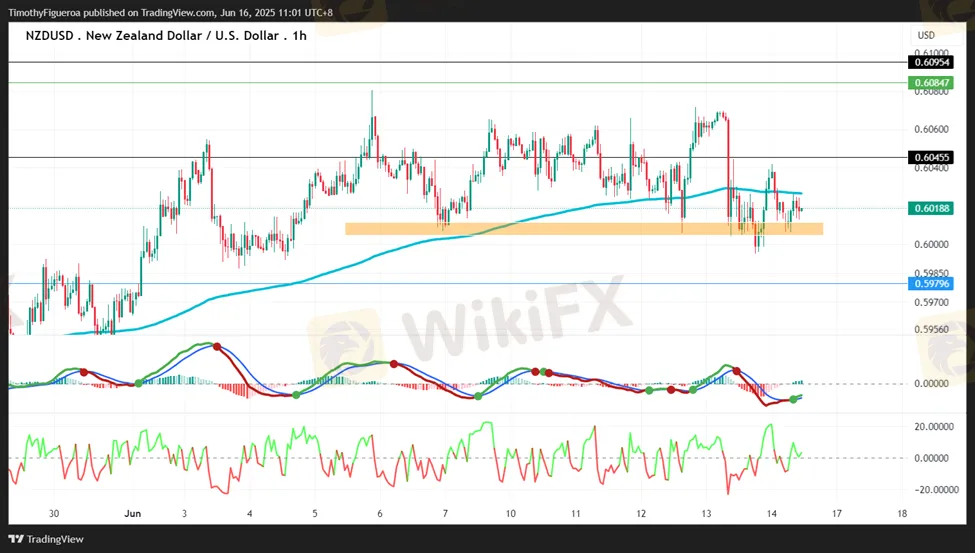Click the date 30 on the time axis

click(54, 513)
